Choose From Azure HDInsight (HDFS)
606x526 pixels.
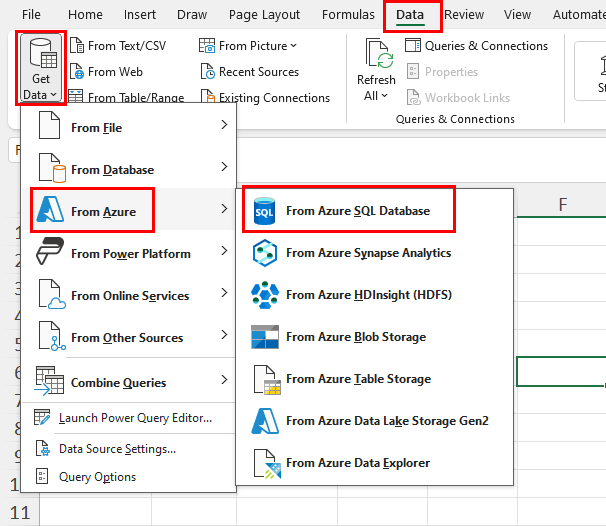[x=374, y=295]
